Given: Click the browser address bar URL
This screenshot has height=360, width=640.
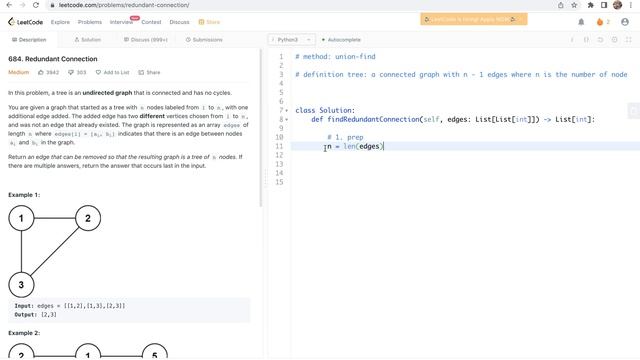Looking at the screenshot, I should click(x=124, y=5).
